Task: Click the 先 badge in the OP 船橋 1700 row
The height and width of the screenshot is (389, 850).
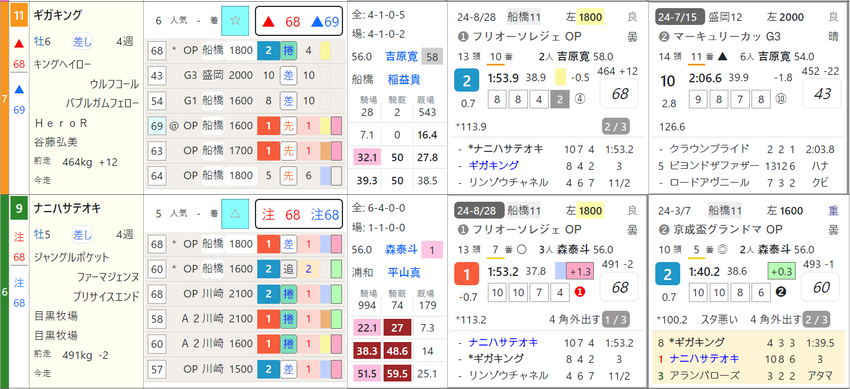Action: click(x=288, y=150)
